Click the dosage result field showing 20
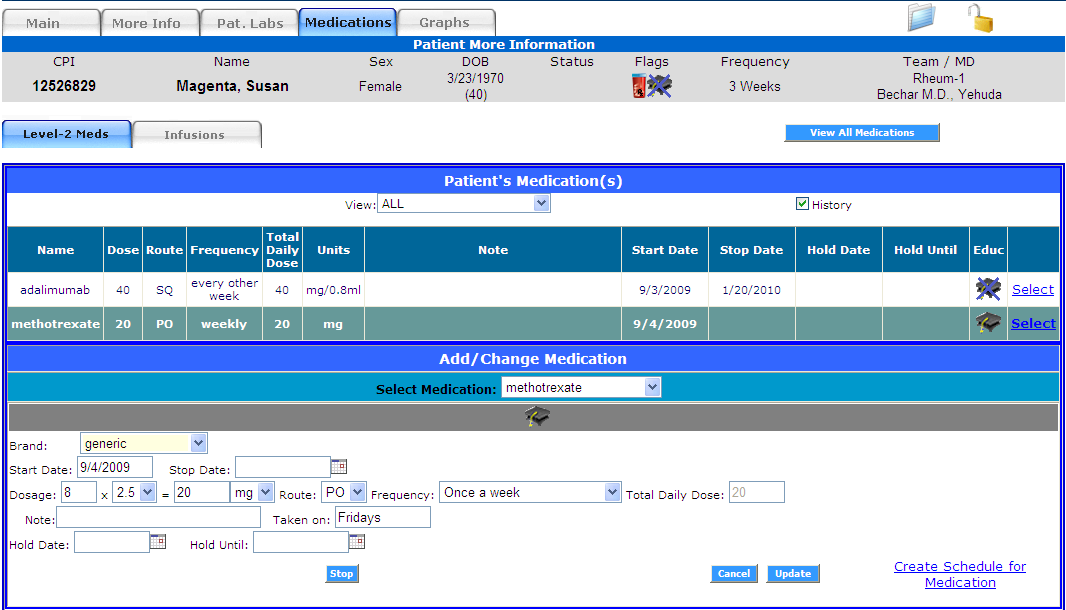The image size is (1066, 610). tap(202, 492)
